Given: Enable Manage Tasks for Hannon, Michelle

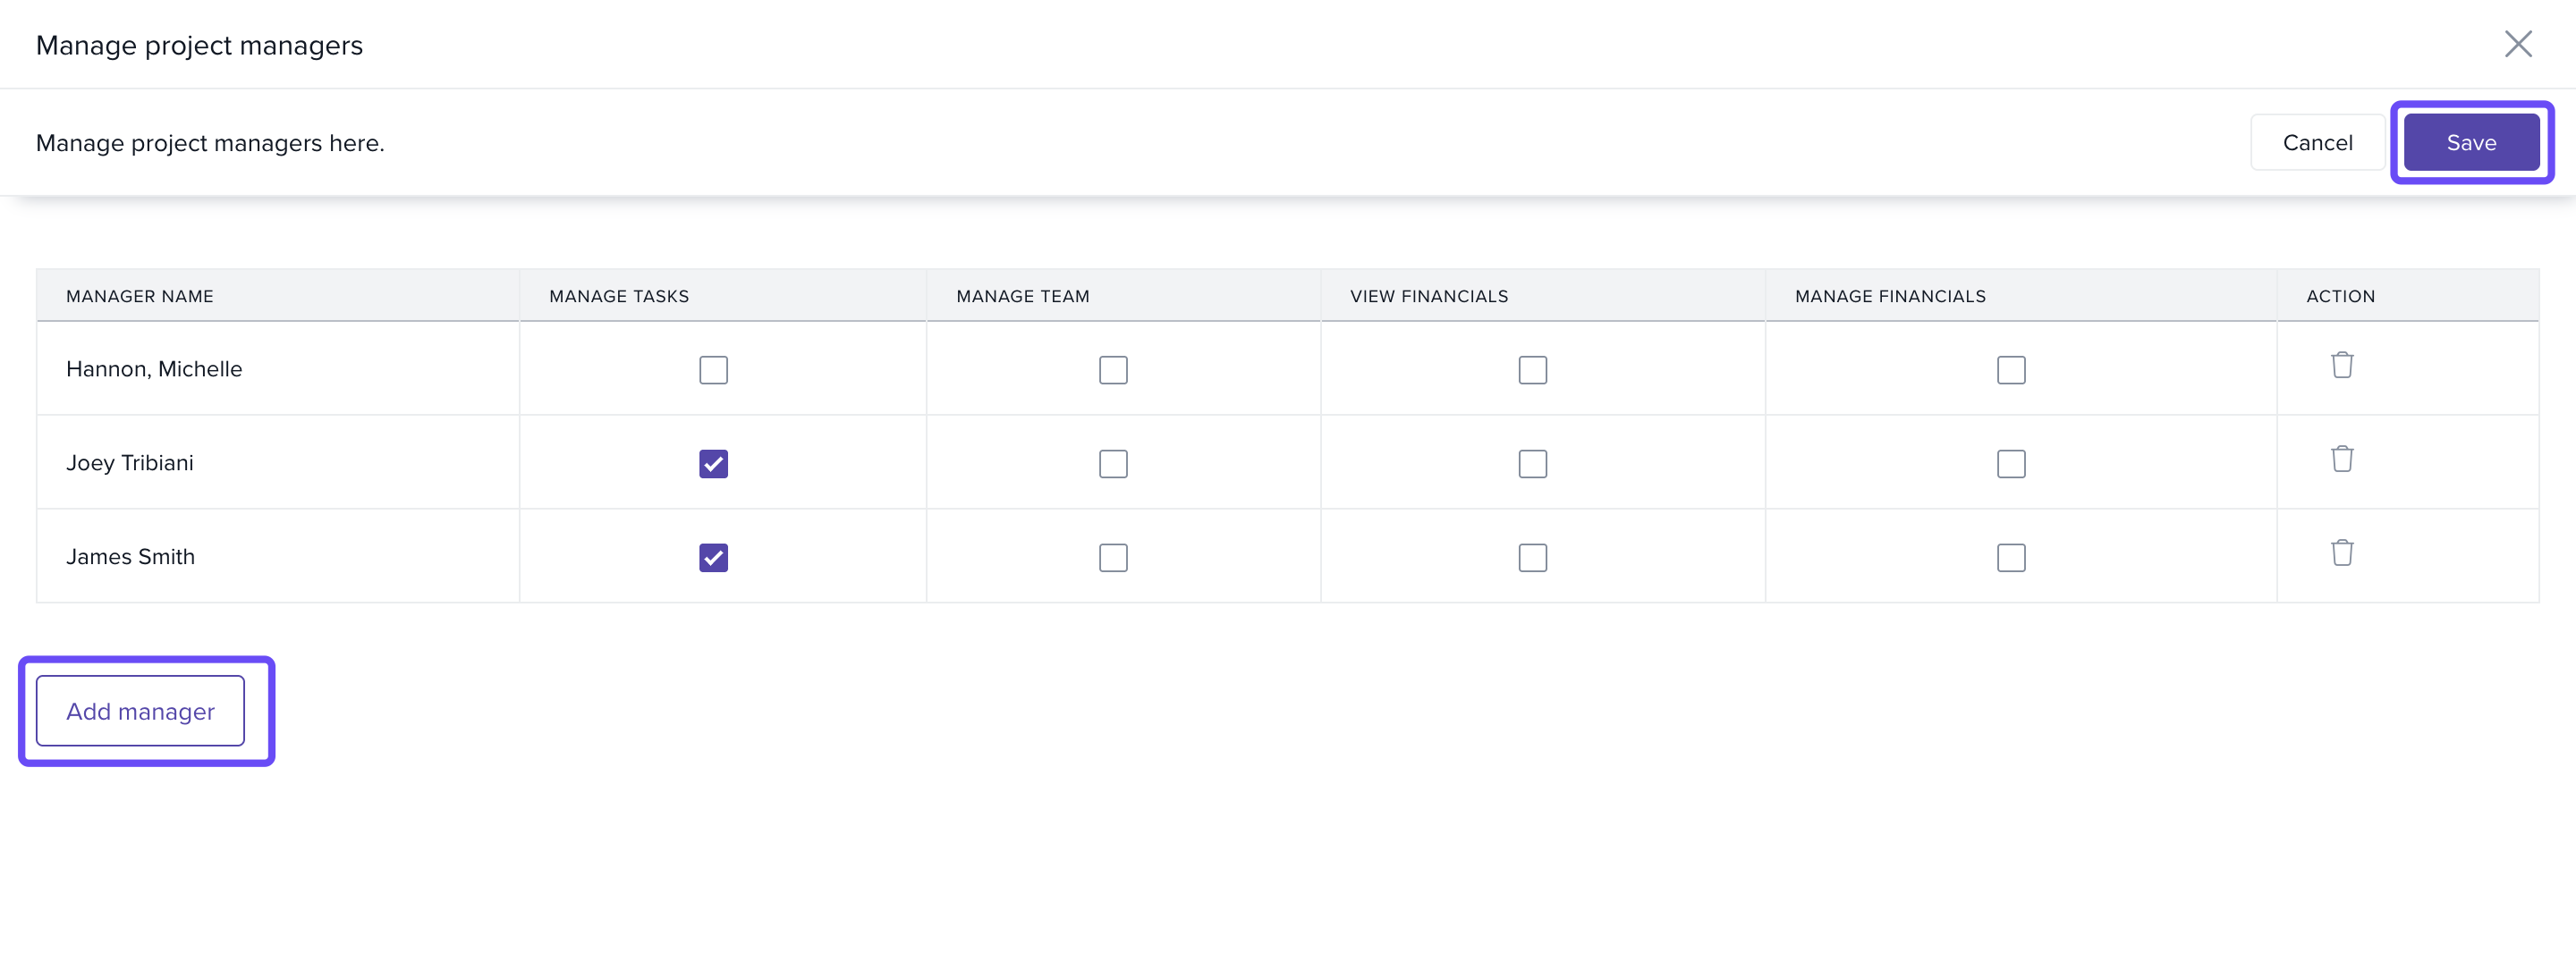Looking at the screenshot, I should tap(713, 370).
